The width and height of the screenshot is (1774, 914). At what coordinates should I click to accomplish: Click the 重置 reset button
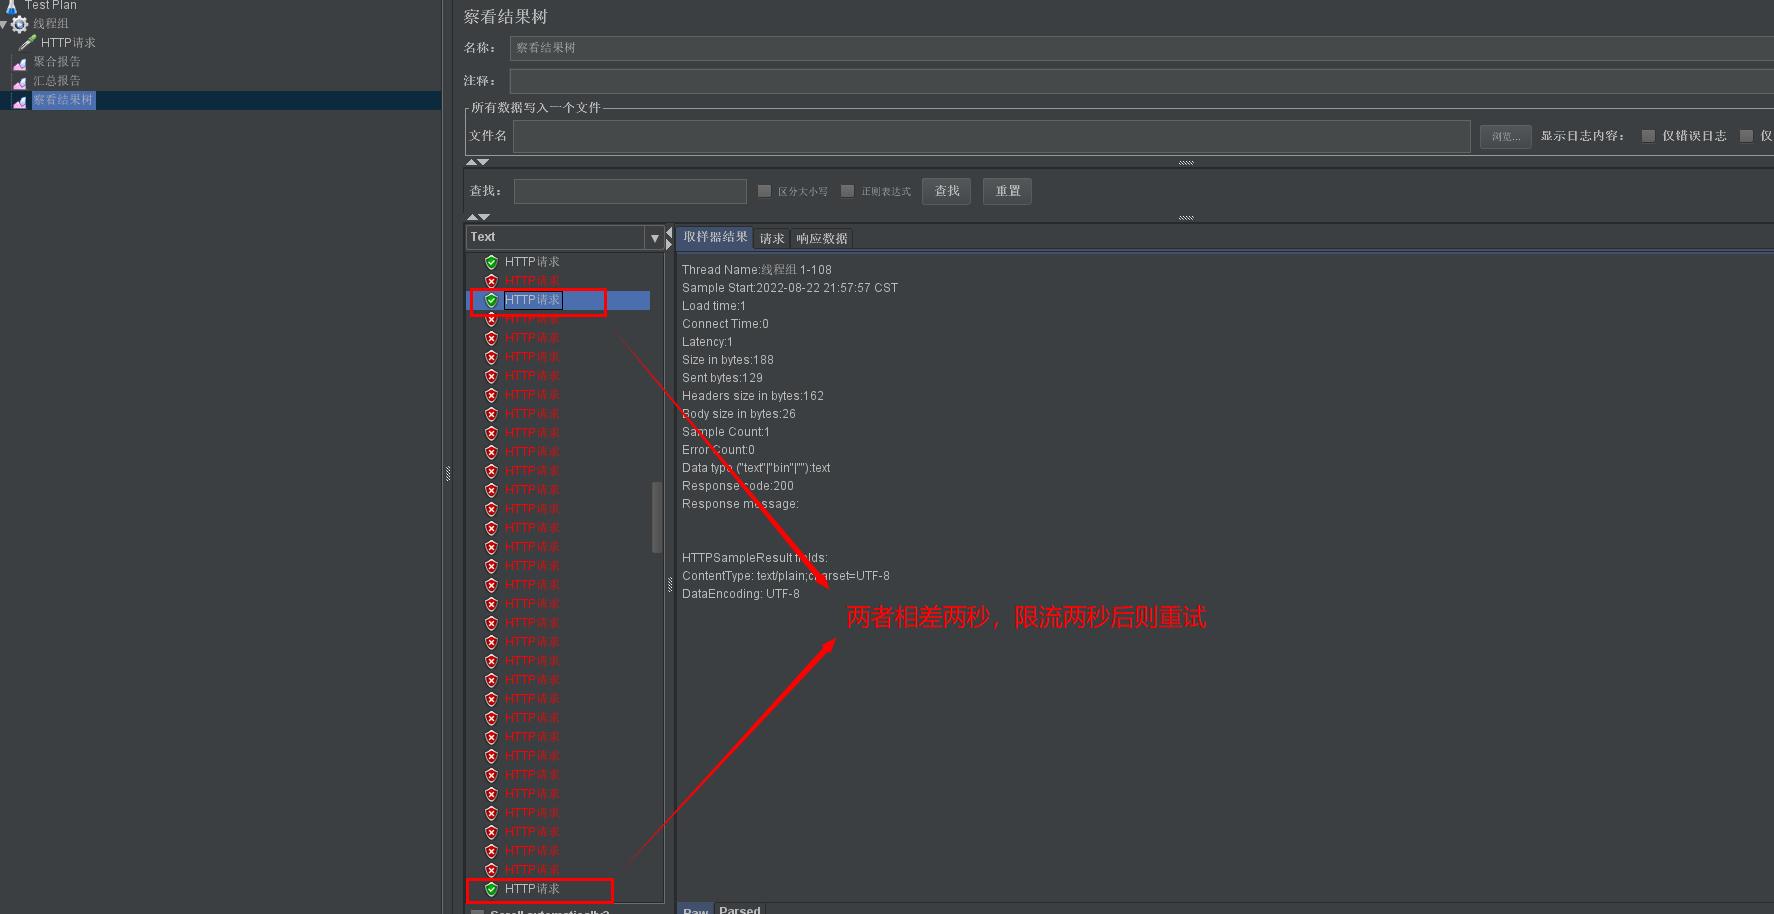tap(1007, 191)
